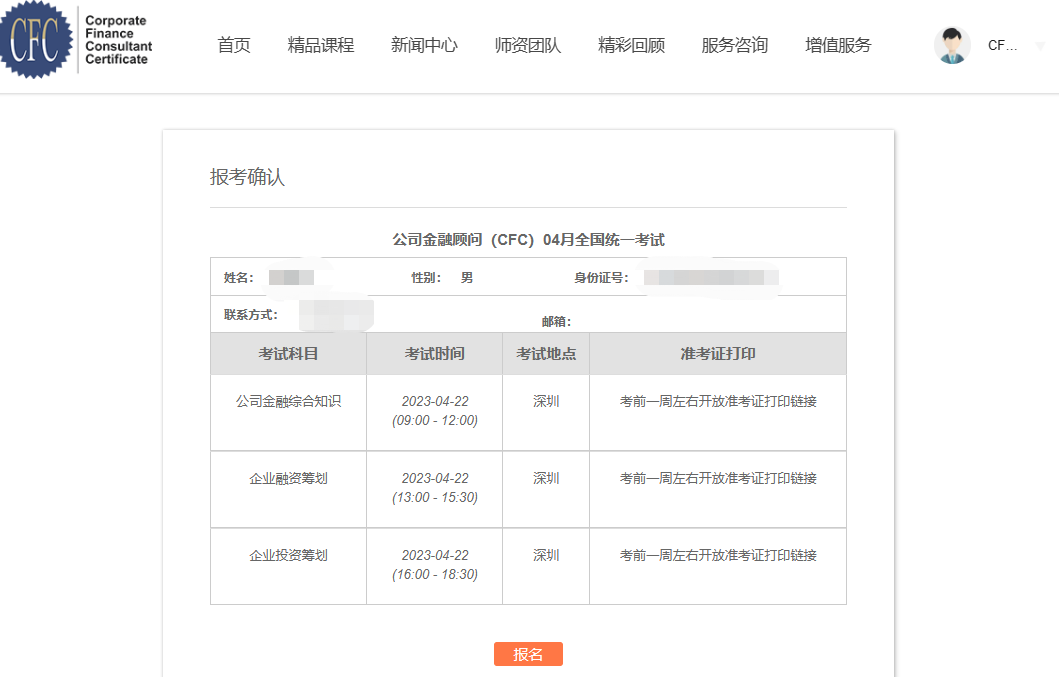Click the 准考证打印 column header

[x=718, y=353]
